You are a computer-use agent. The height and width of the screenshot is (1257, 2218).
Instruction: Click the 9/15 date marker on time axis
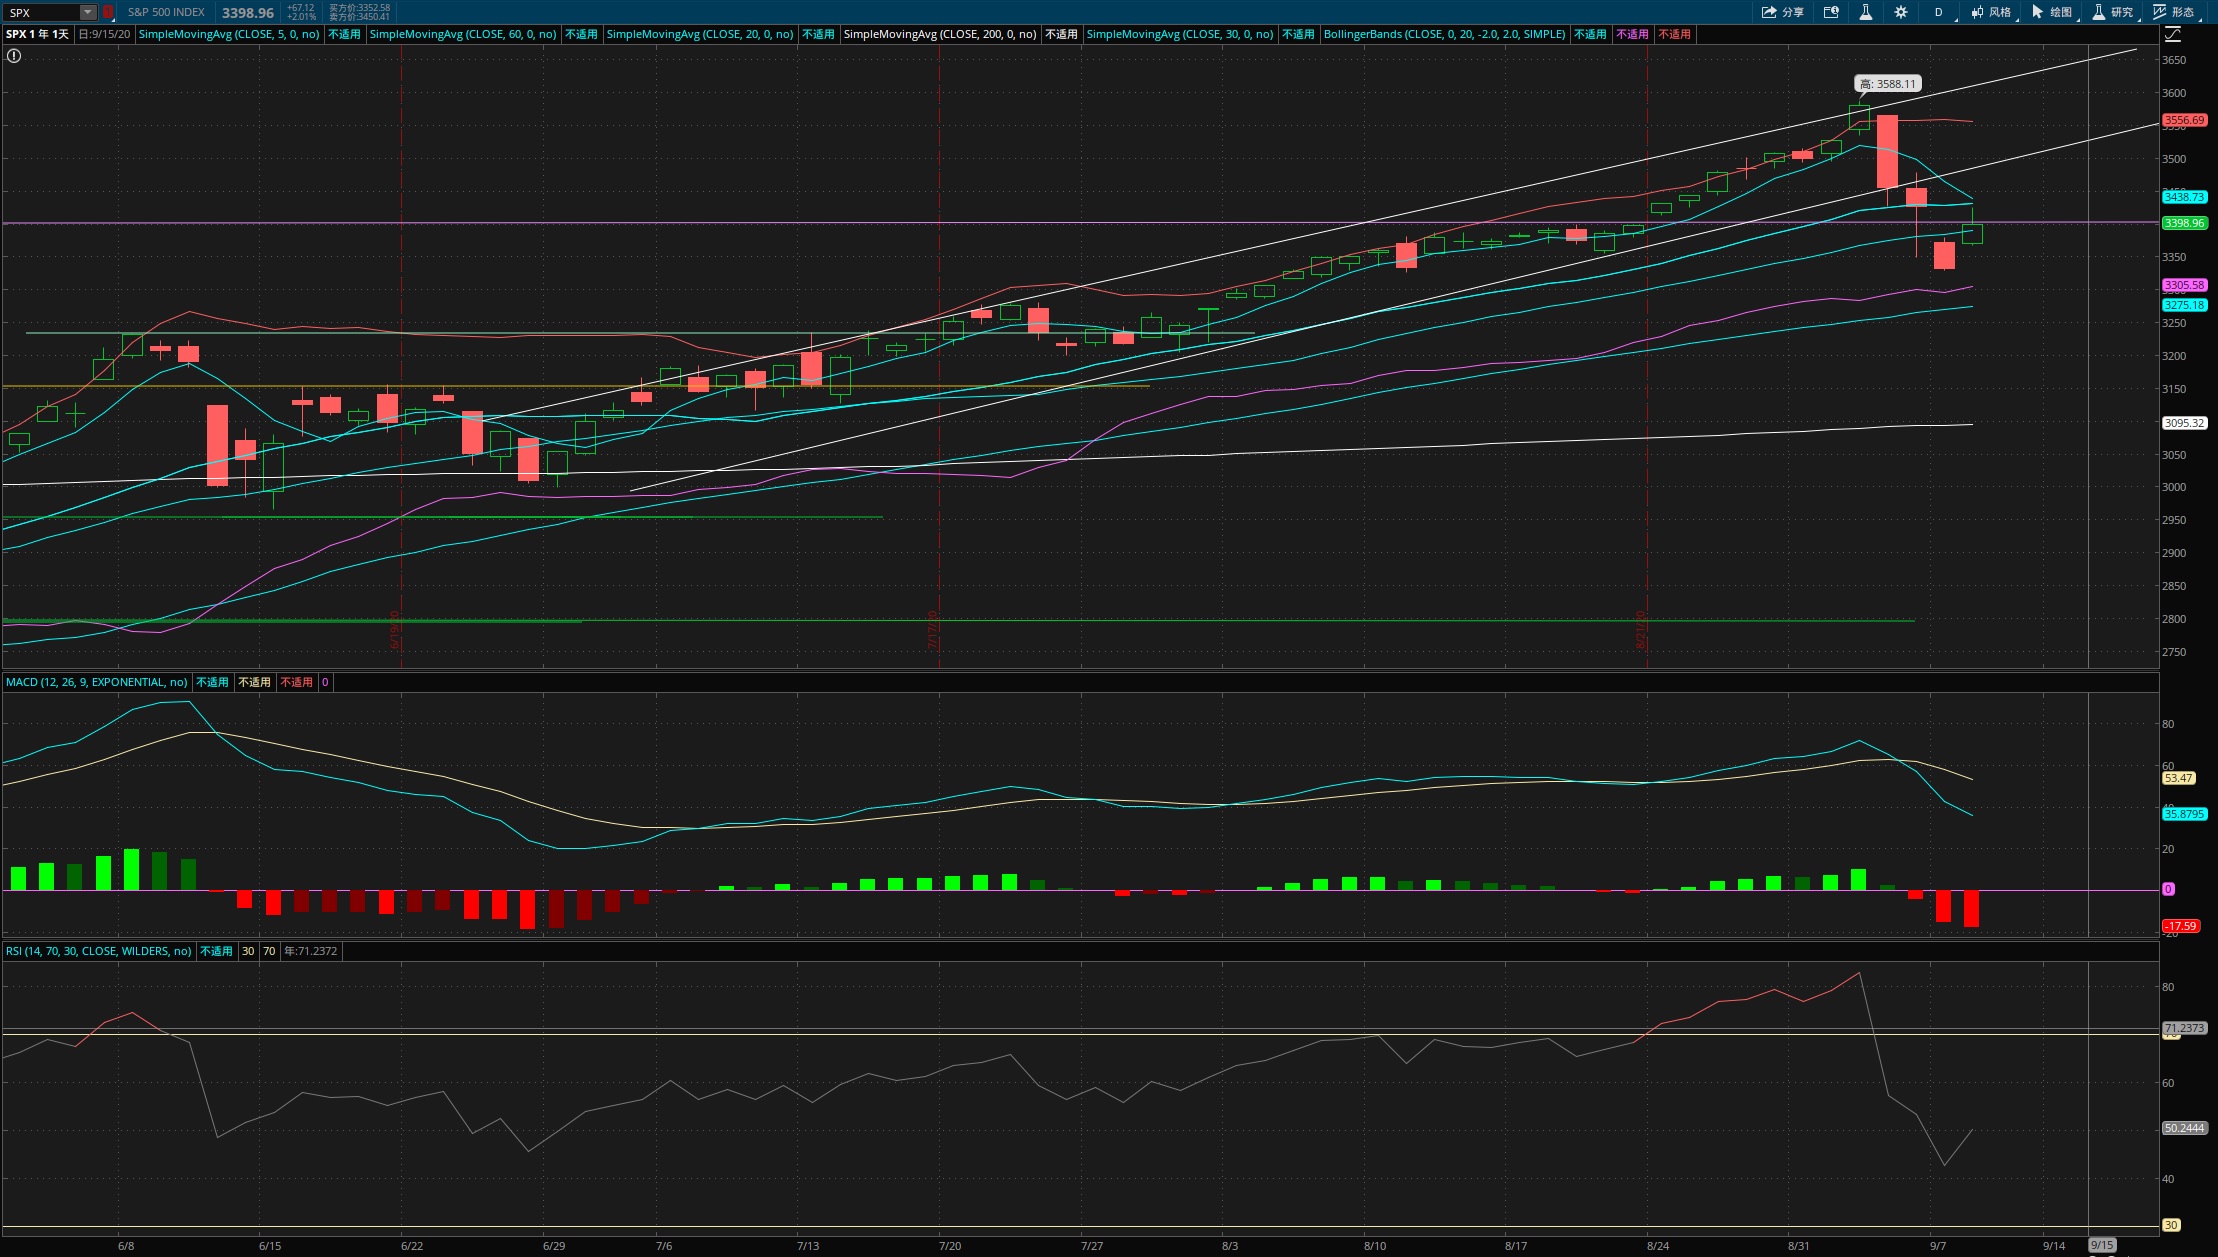pos(2102,1245)
